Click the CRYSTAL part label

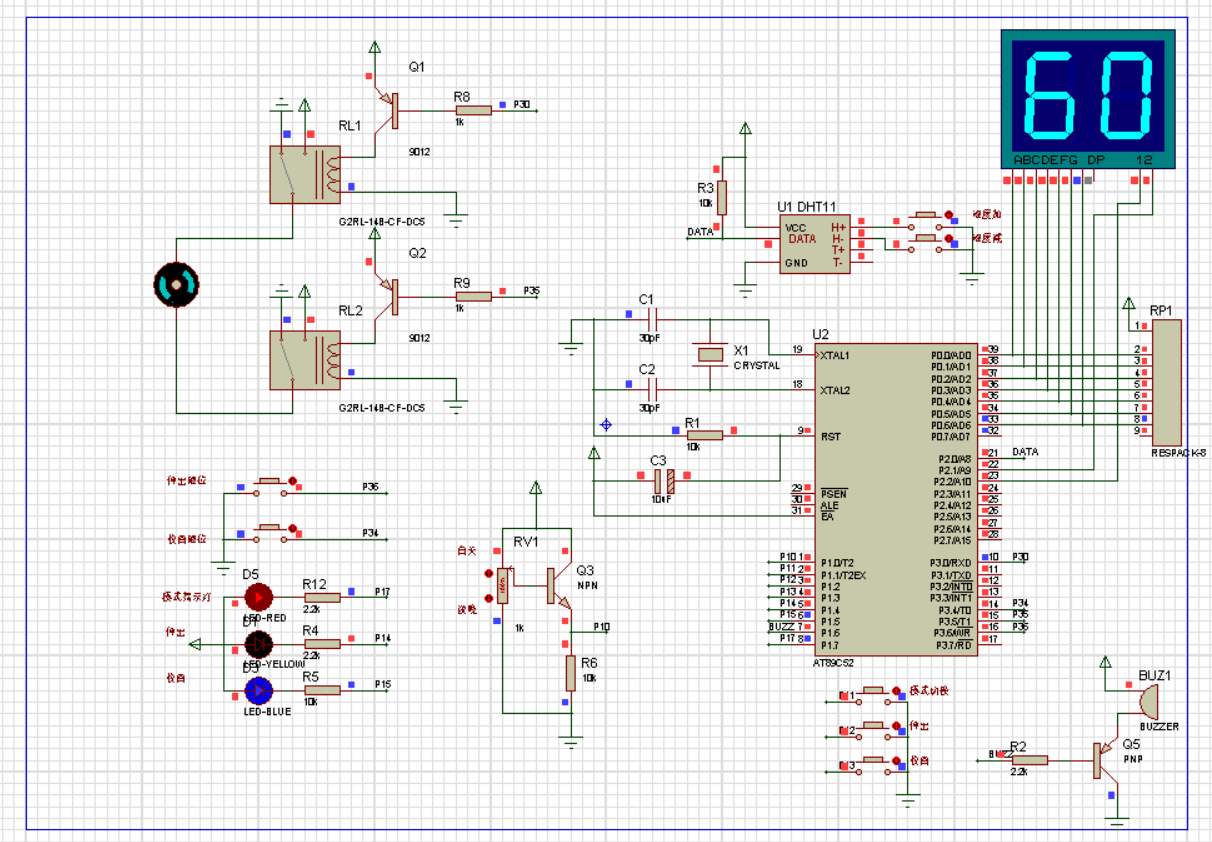757,366
